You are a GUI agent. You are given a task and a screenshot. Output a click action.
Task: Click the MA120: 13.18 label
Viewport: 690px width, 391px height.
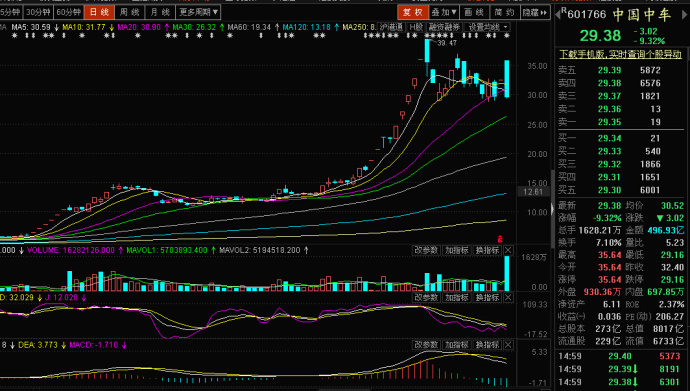306,27
